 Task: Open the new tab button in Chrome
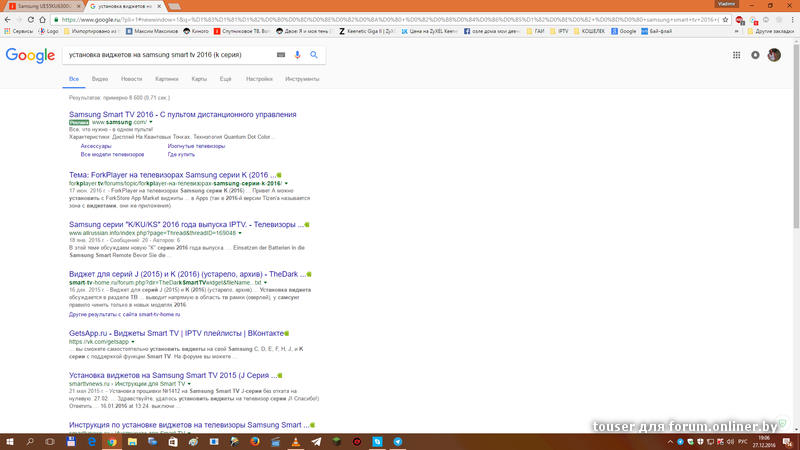(x=174, y=7)
